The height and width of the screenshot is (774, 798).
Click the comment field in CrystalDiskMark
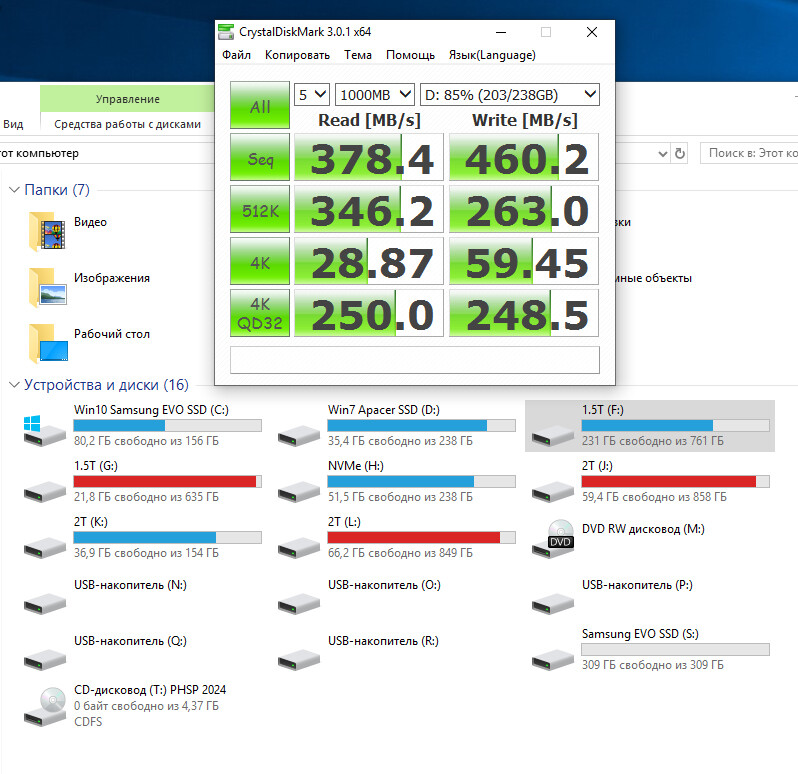tap(415, 360)
